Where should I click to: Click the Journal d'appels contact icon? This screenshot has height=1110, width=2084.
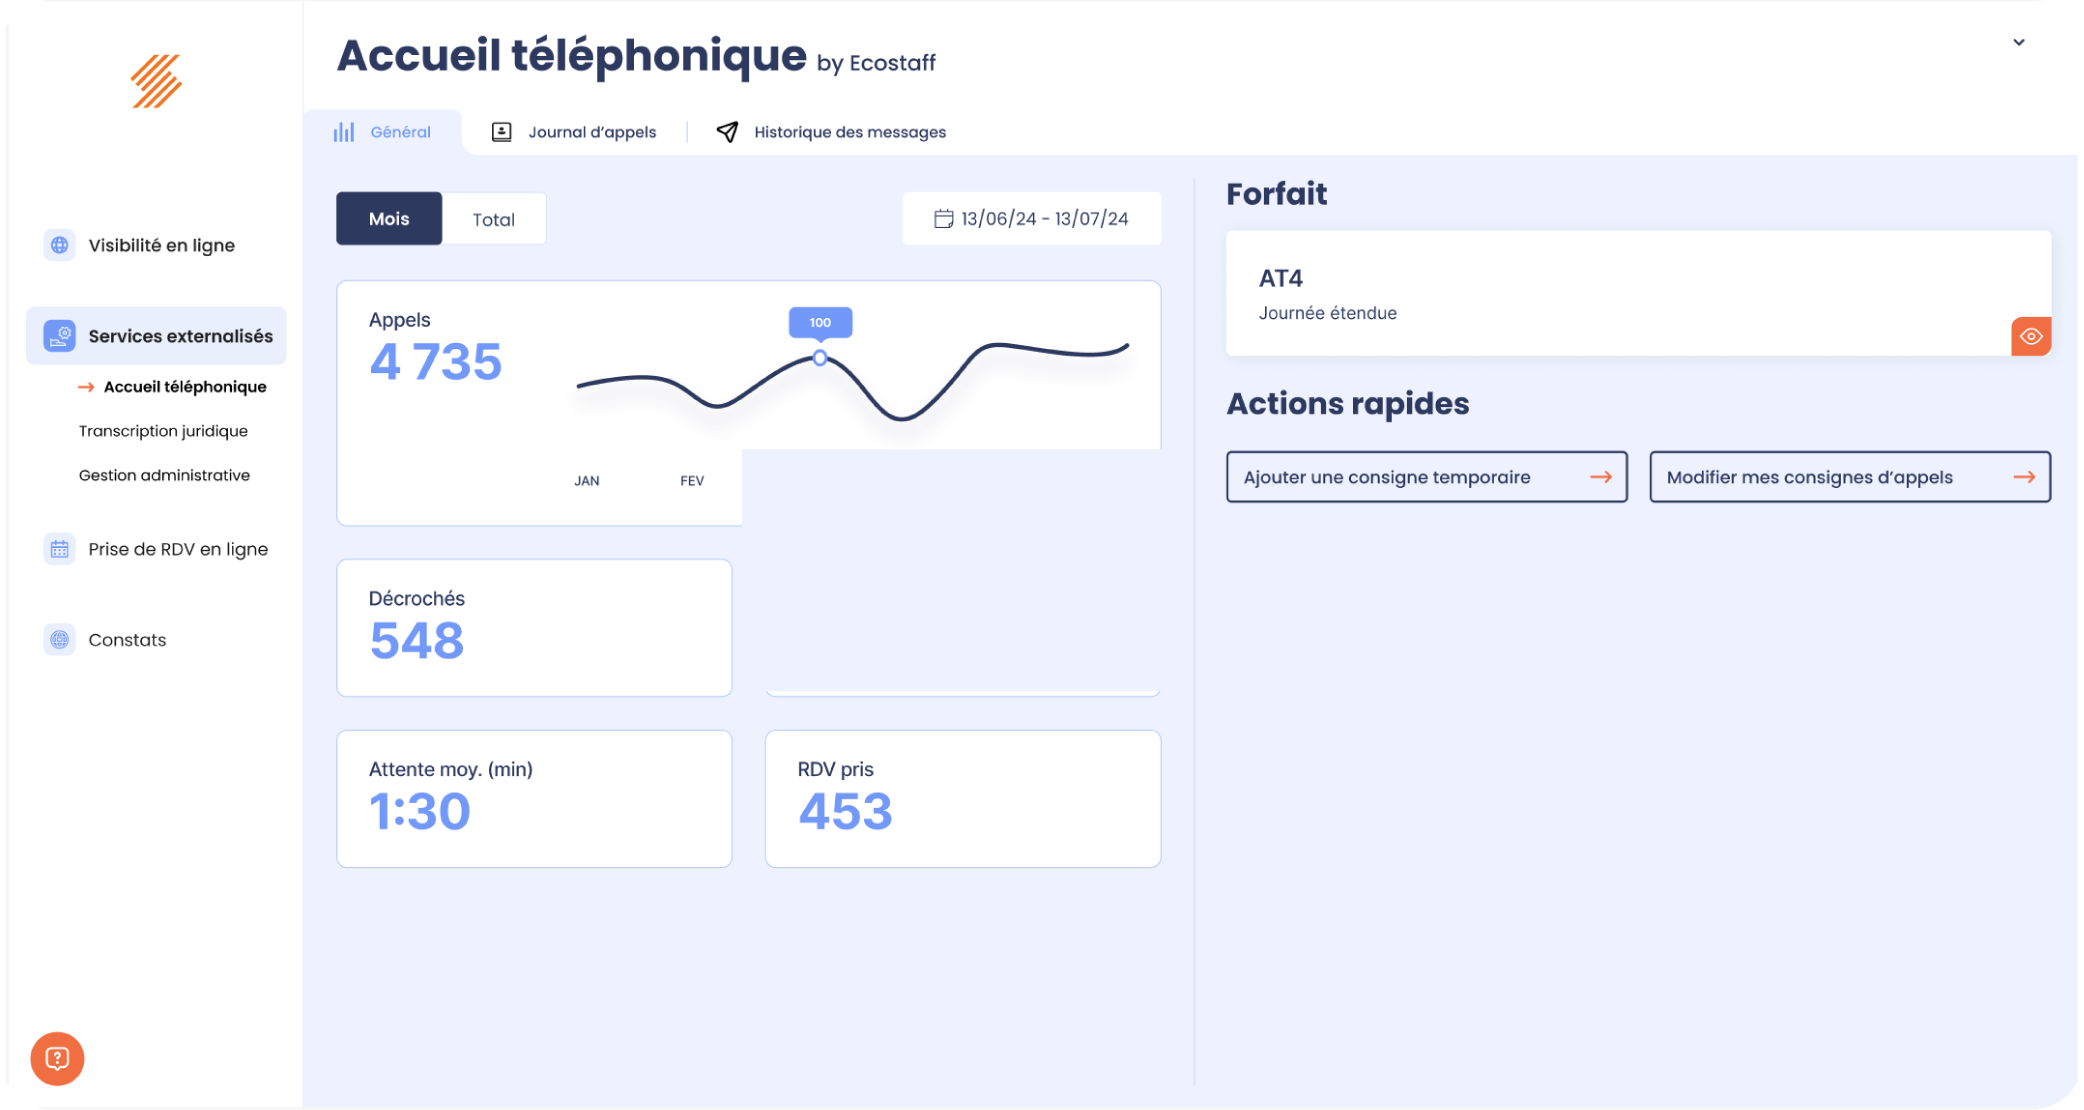coord(502,132)
